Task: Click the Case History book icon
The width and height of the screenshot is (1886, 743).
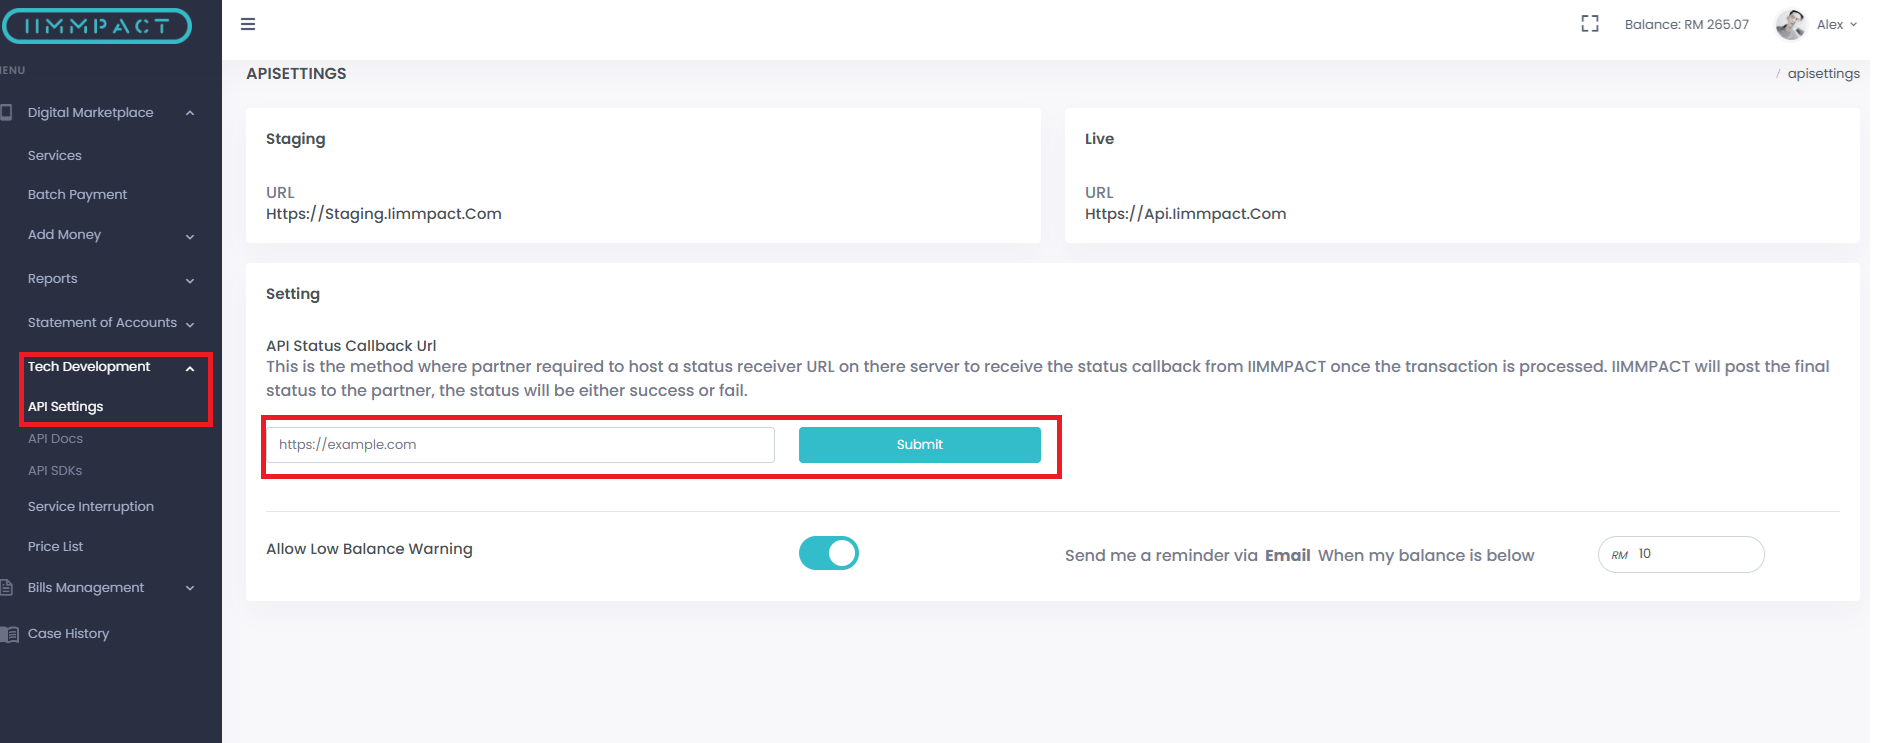Action: click(10, 634)
